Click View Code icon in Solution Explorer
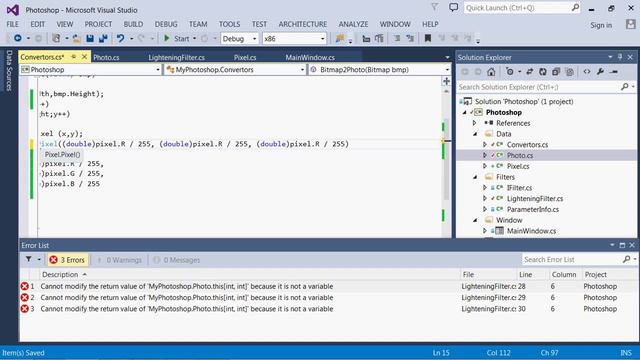The width and height of the screenshot is (640, 360). [587, 72]
